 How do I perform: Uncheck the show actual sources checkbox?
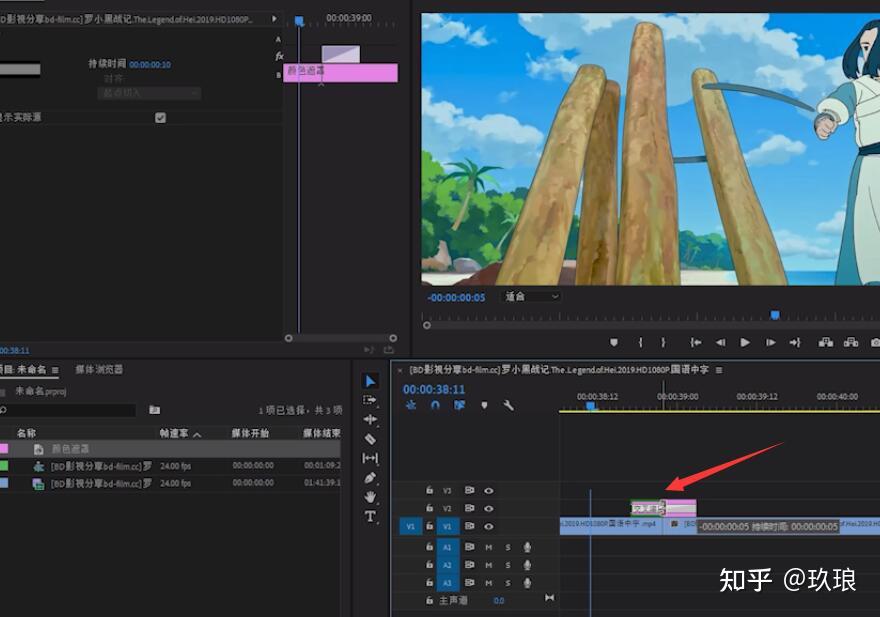160,117
